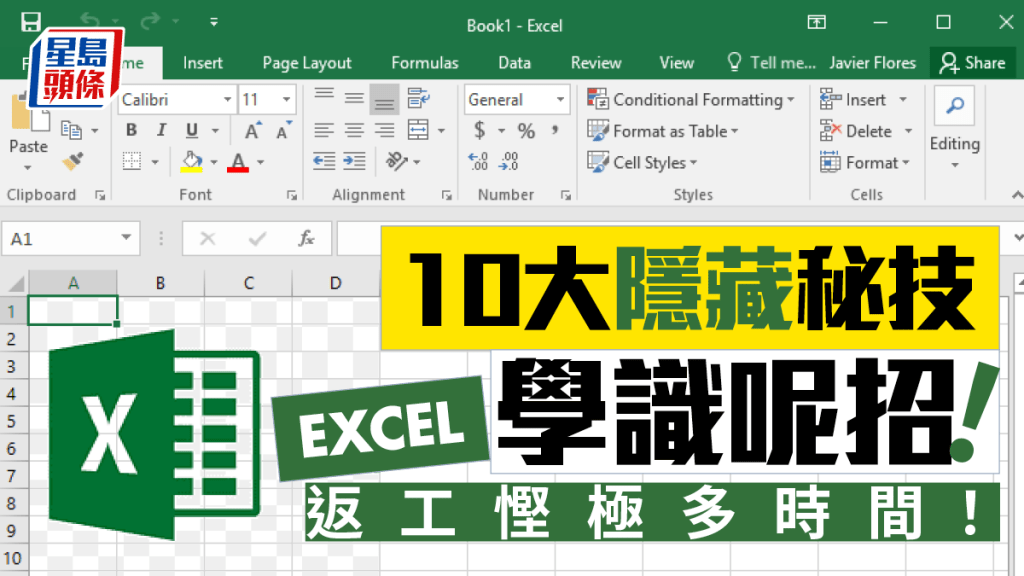Open the View tab
The height and width of the screenshot is (576, 1024).
click(677, 63)
